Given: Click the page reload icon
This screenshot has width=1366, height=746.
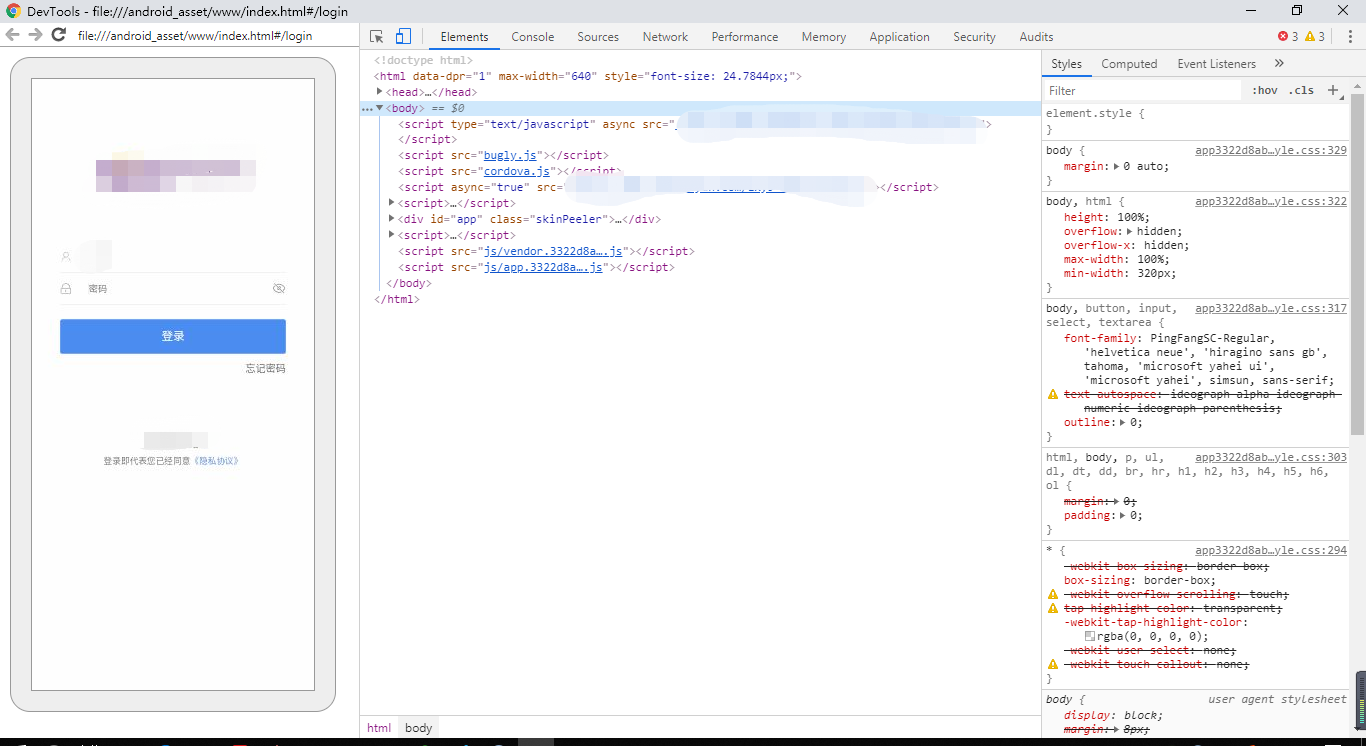Looking at the screenshot, I should coord(59,35).
